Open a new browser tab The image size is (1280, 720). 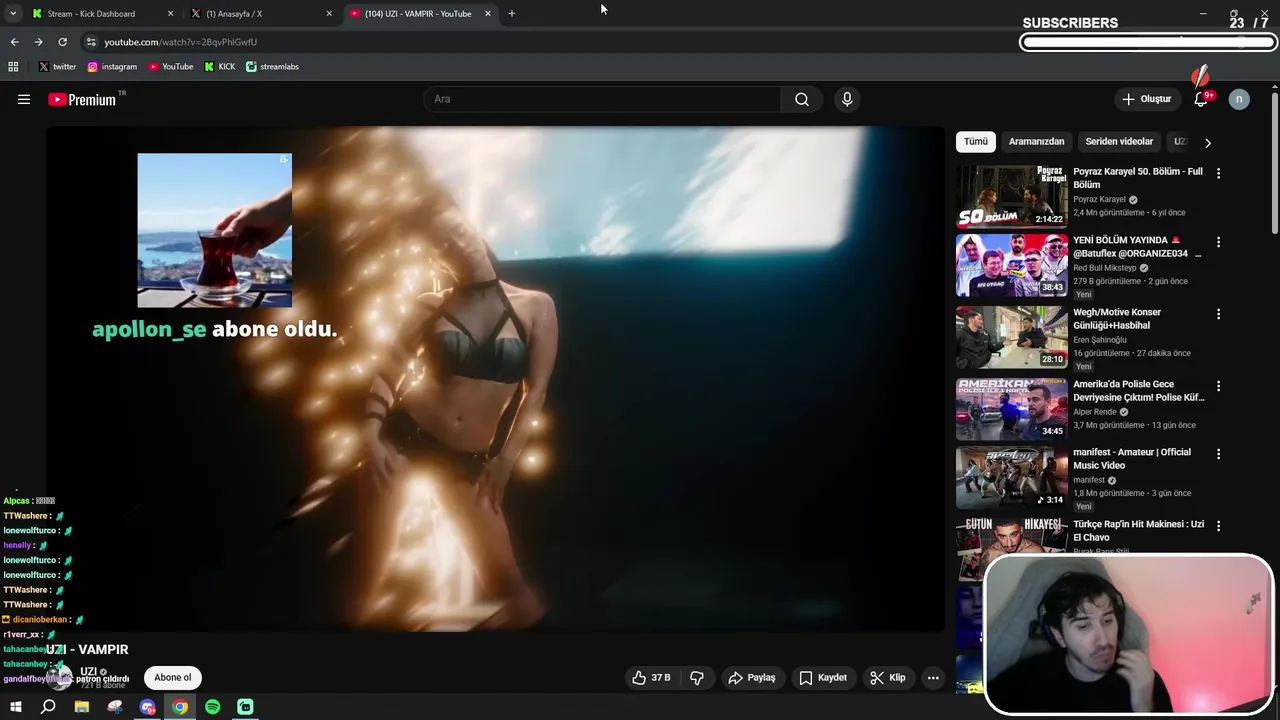pyautogui.click(x=512, y=14)
